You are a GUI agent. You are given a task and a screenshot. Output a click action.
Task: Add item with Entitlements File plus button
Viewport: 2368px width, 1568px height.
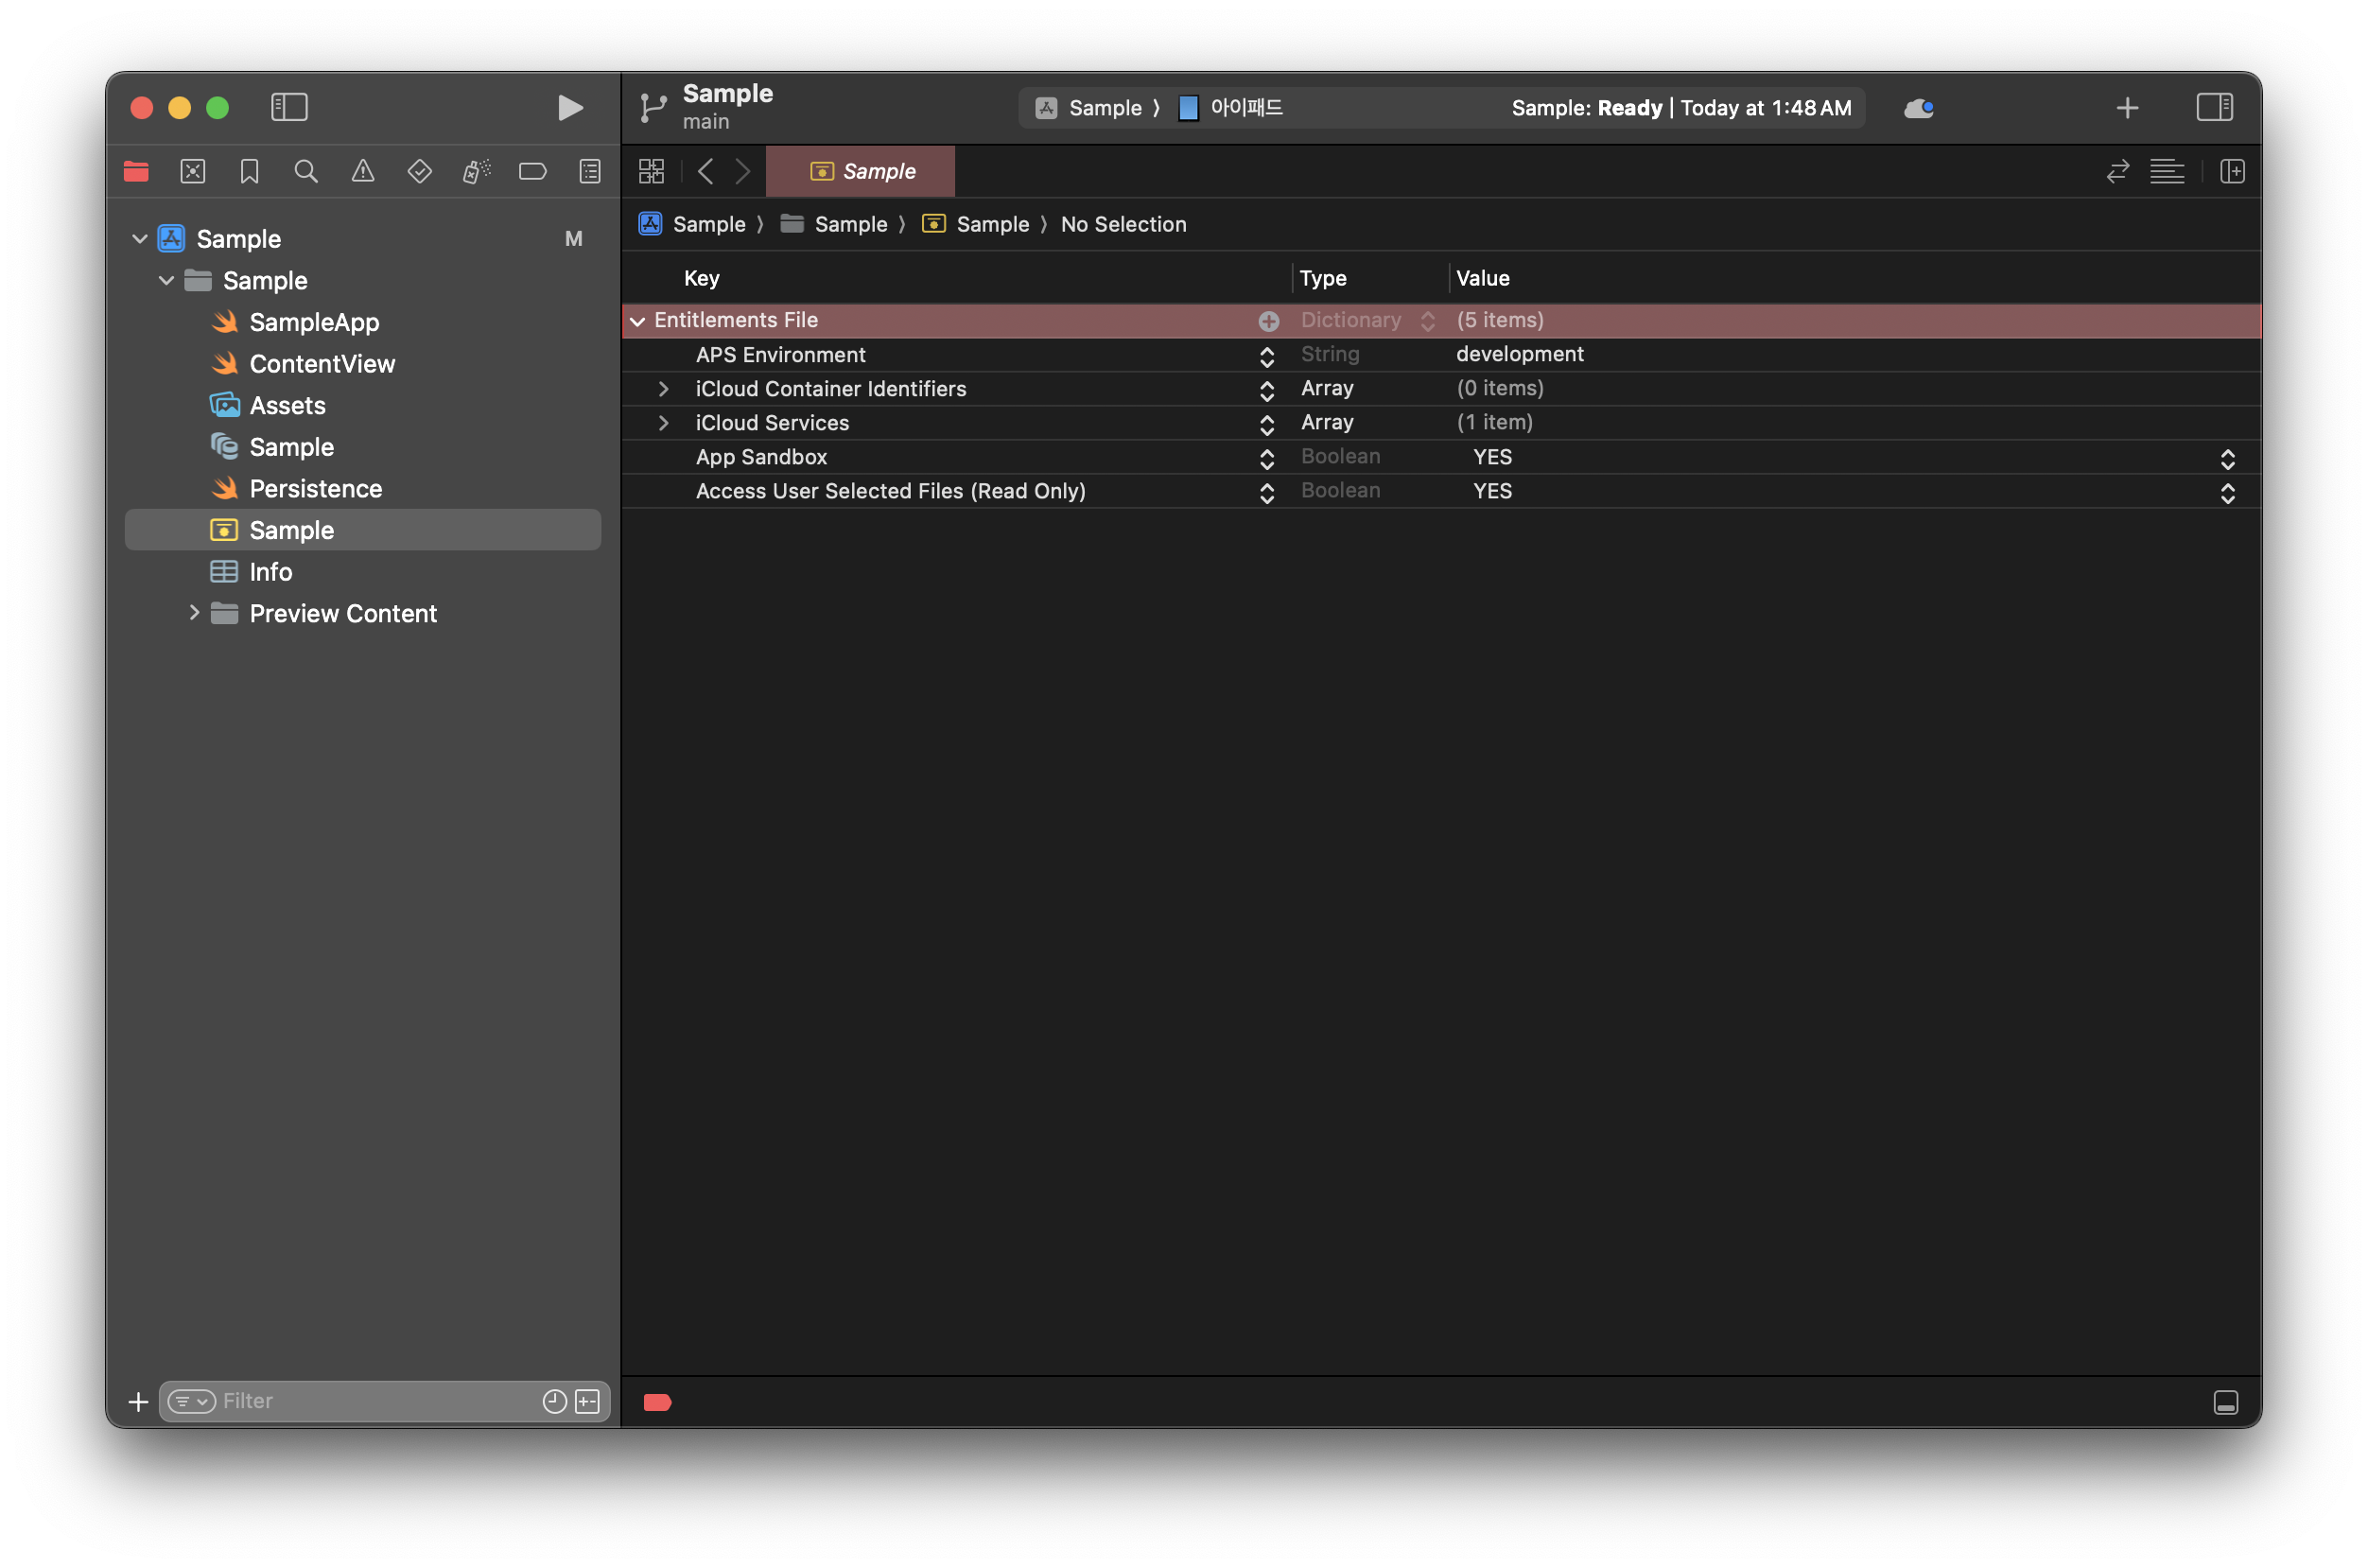(1268, 321)
